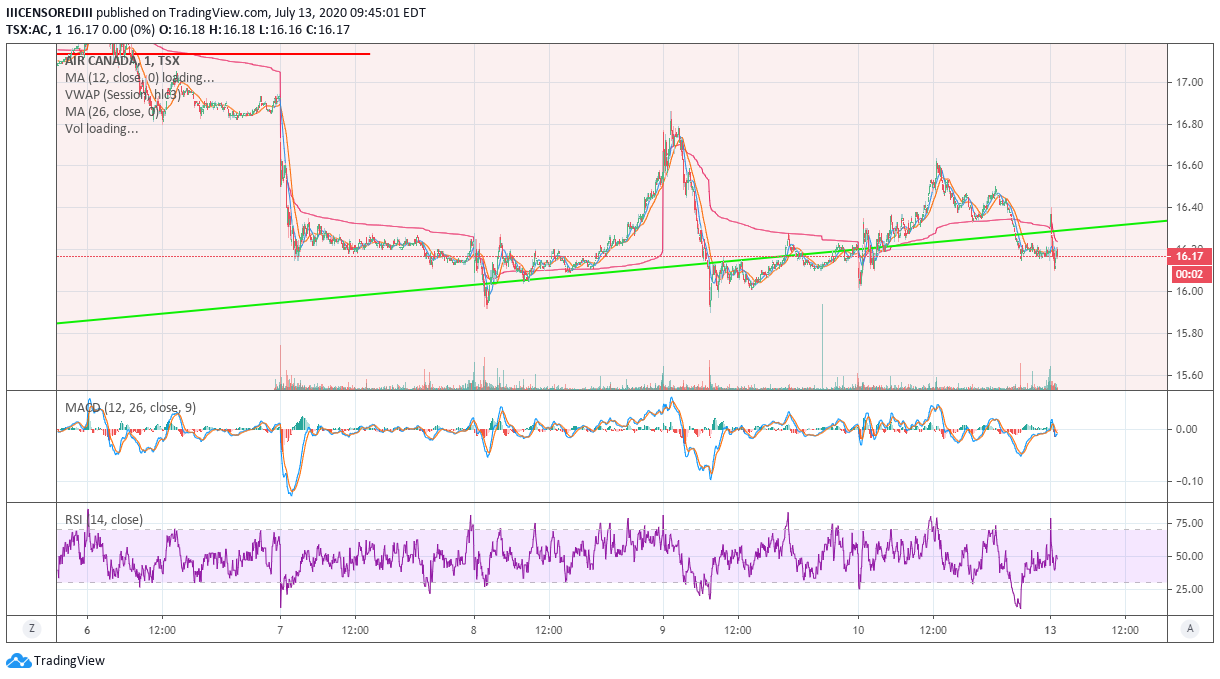Click the 15.60 price axis label
The width and height of the screenshot is (1220, 679).
1190,376
